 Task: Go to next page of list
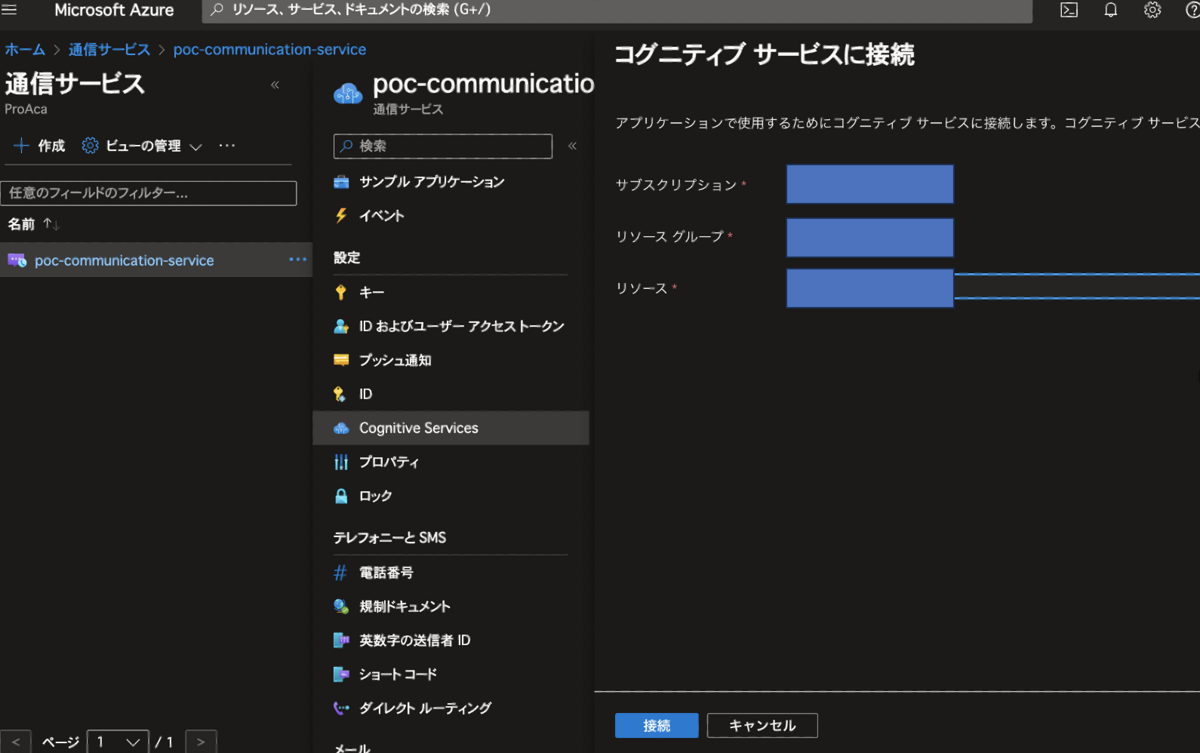(201, 742)
